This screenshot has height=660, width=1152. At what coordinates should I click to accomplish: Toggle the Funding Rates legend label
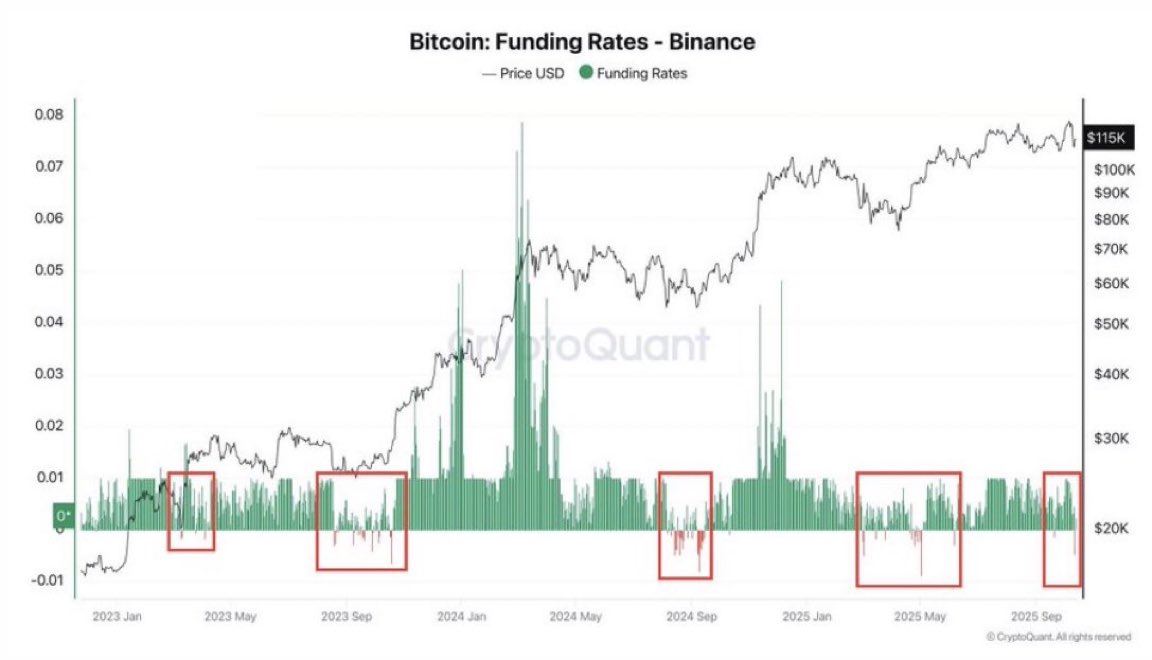coord(642,73)
